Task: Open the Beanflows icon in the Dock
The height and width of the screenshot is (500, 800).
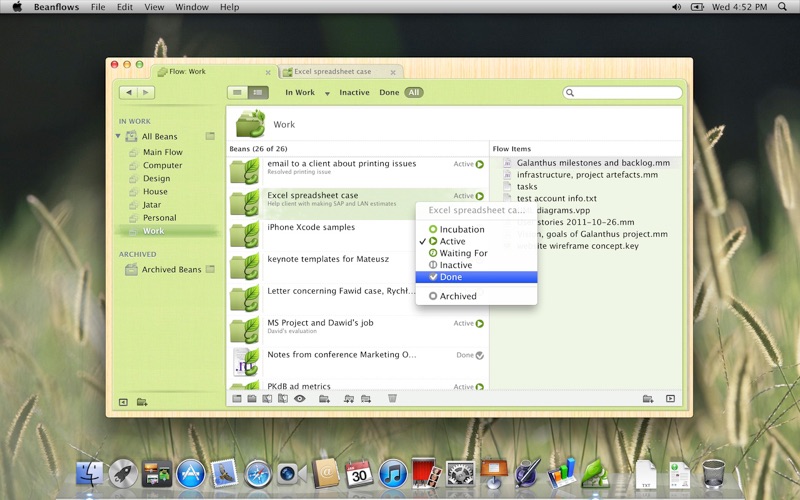Action: (x=594, y=473)
